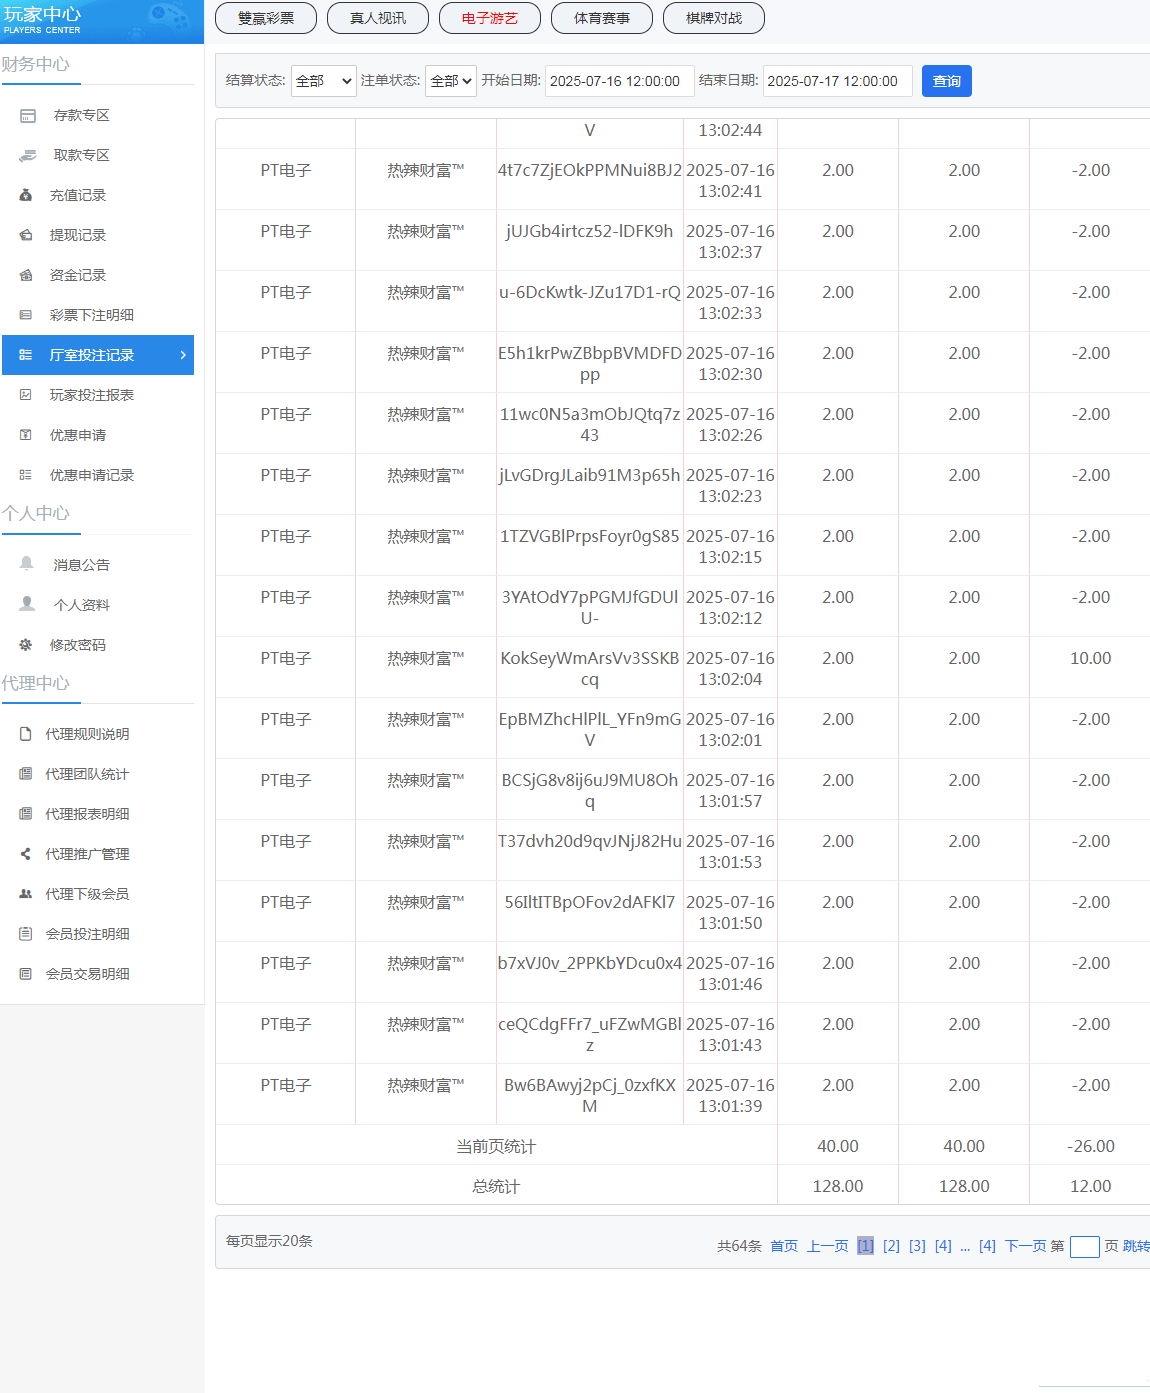Image resolution: width=1150 pixels, height=1393 pixels.
Task: Select the 真人视讯 tab
Action: [378, 18]
